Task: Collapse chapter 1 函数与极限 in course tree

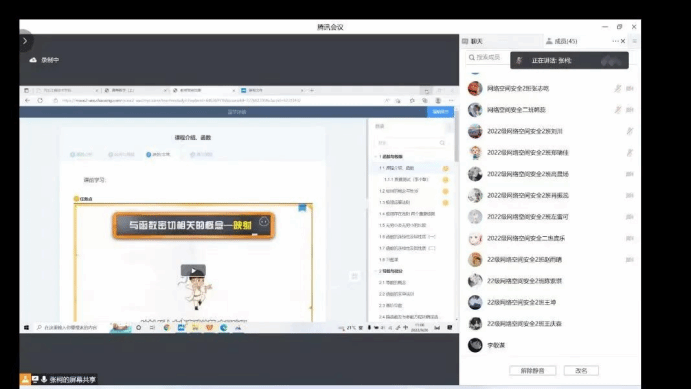Action: (376, 156)
